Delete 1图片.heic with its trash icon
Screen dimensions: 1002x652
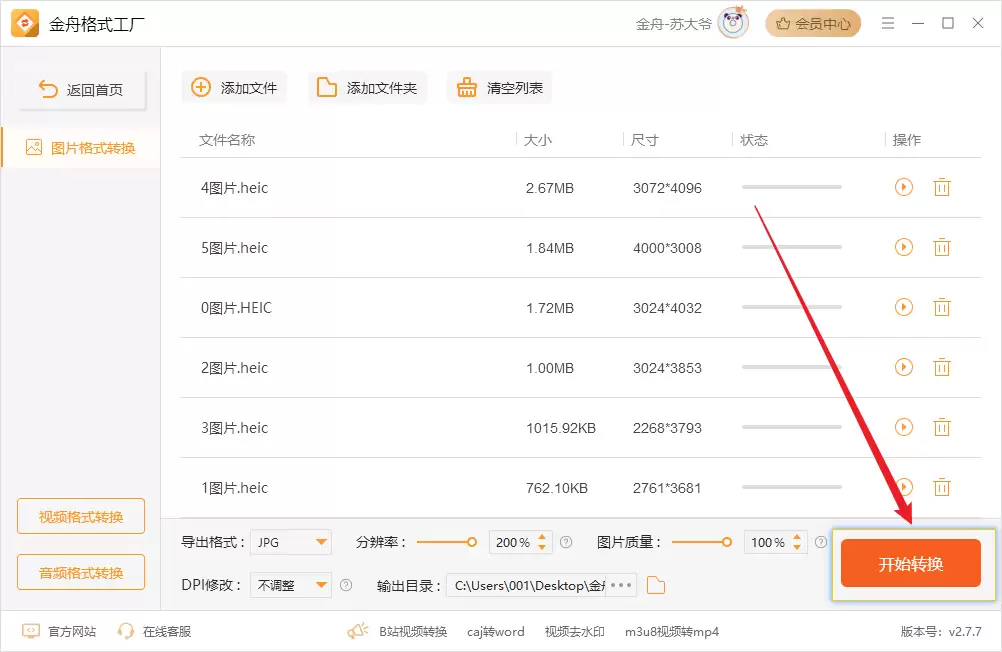942,488
